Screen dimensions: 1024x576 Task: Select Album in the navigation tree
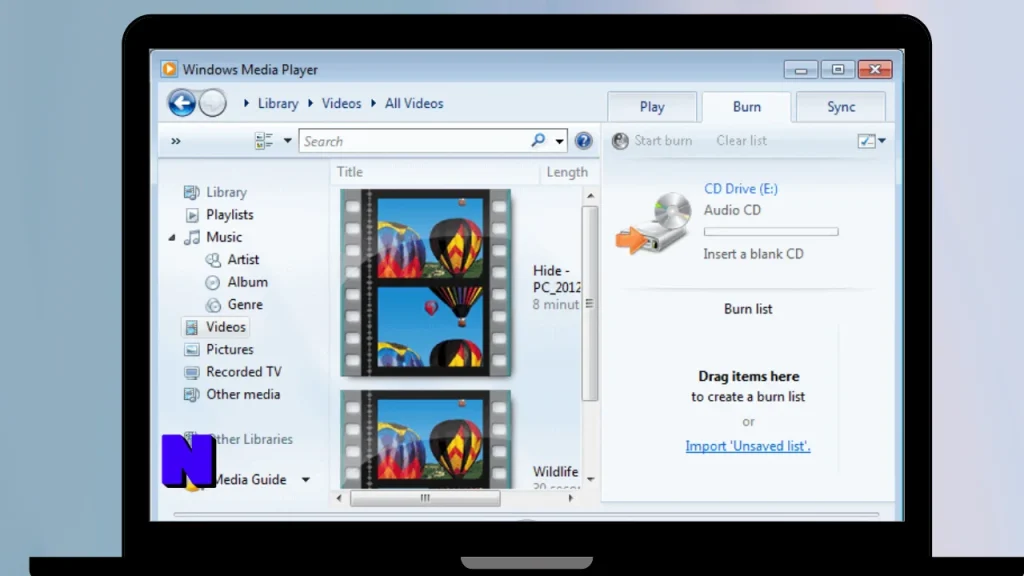pyautogui.click(x=248, y=282)
